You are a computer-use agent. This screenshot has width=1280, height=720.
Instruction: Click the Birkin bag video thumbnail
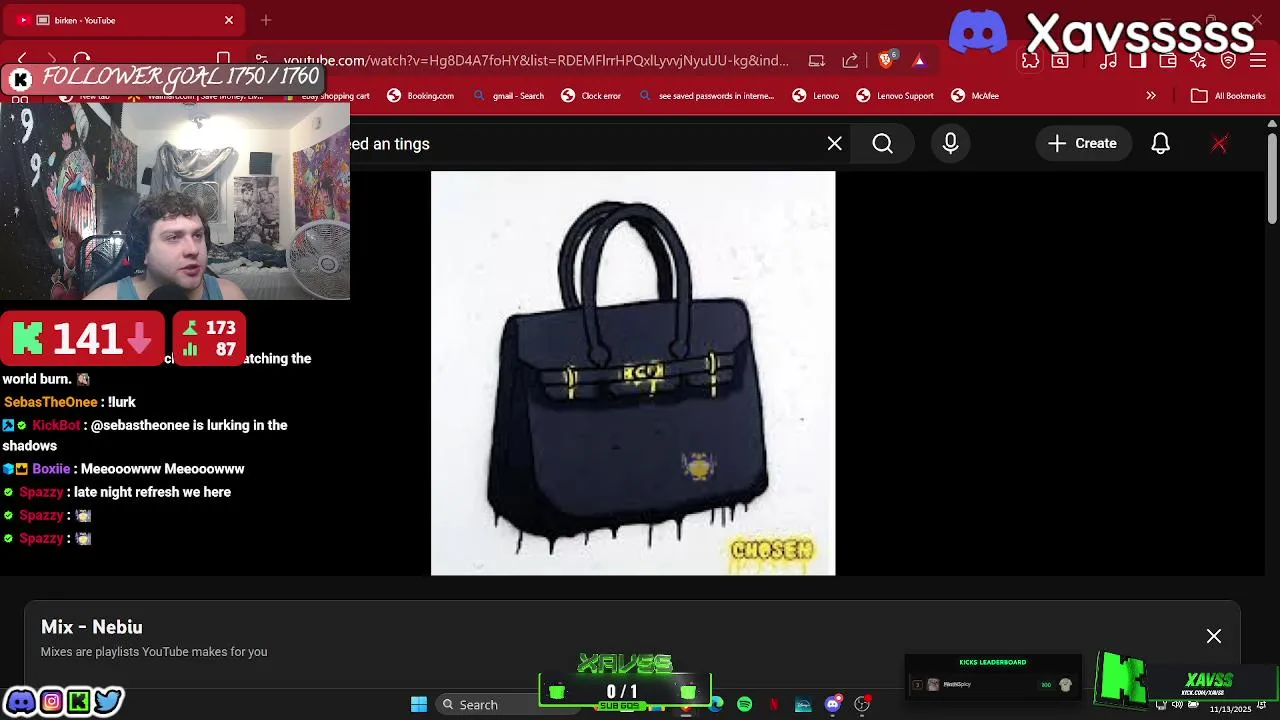633,373
